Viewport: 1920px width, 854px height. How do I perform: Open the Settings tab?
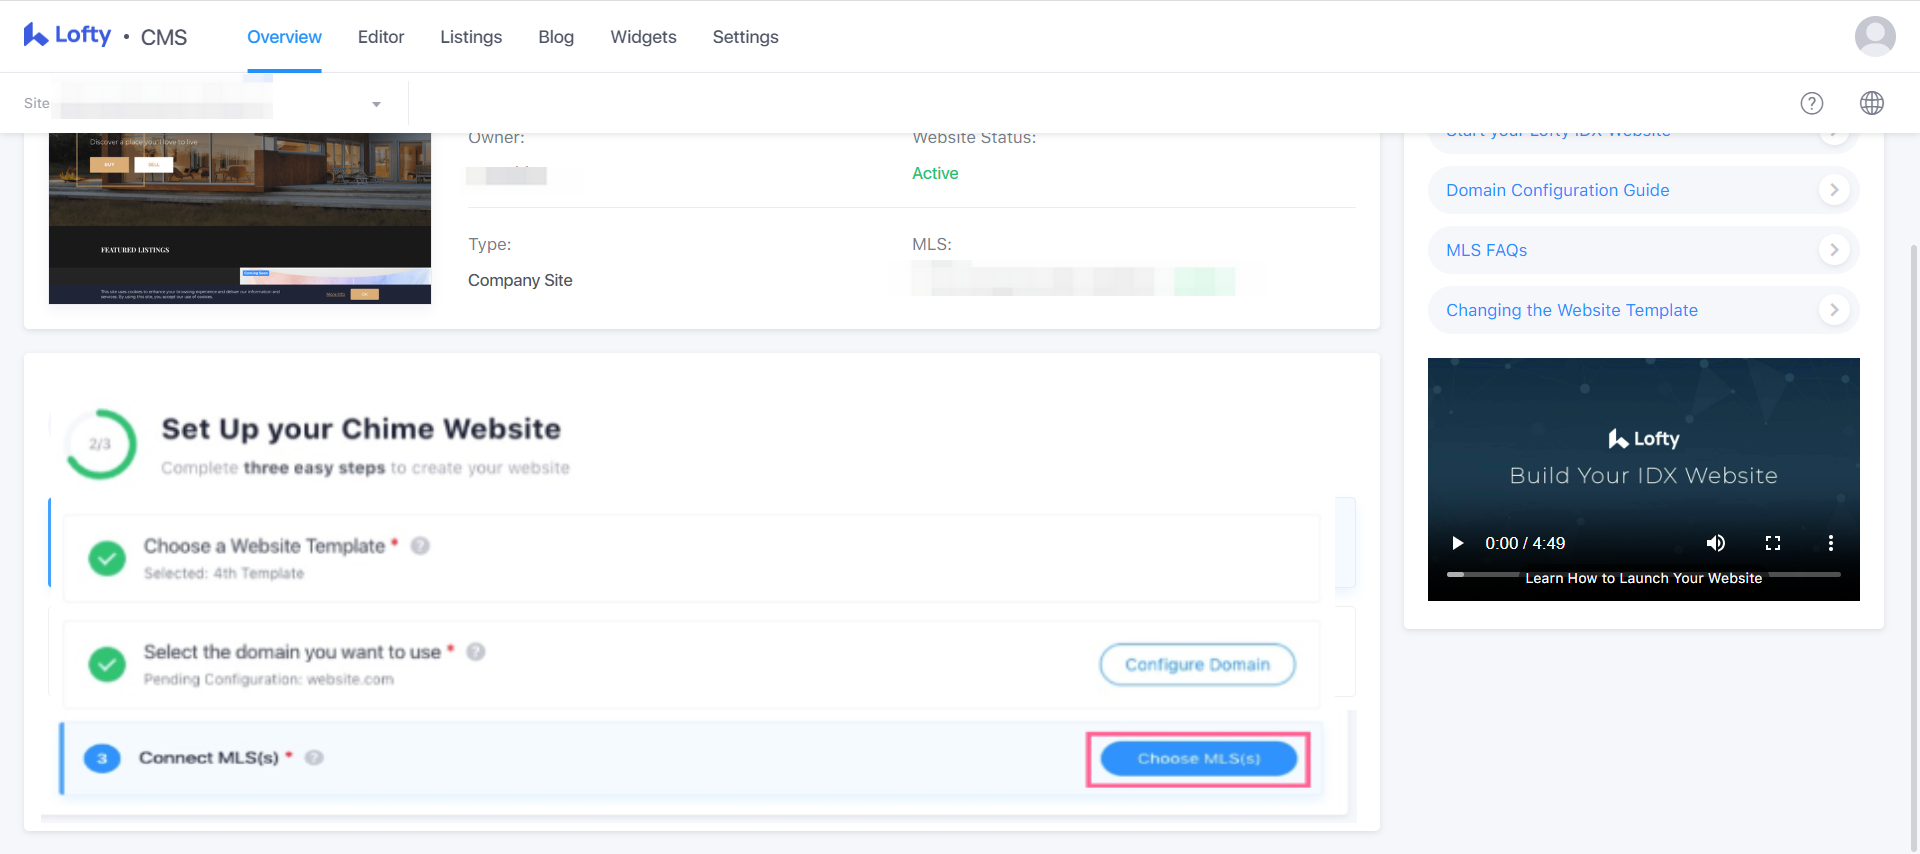(745, 37)
